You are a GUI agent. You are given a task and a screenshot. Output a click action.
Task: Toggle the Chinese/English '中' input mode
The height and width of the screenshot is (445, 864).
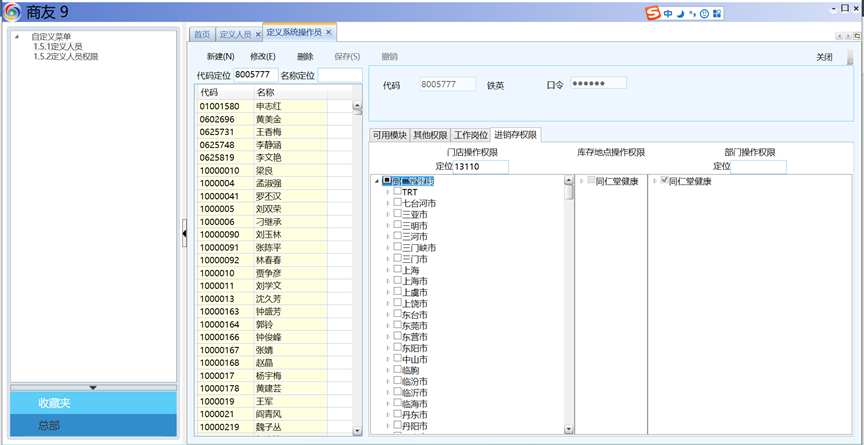pyautogui.click(x=668, y=14)
